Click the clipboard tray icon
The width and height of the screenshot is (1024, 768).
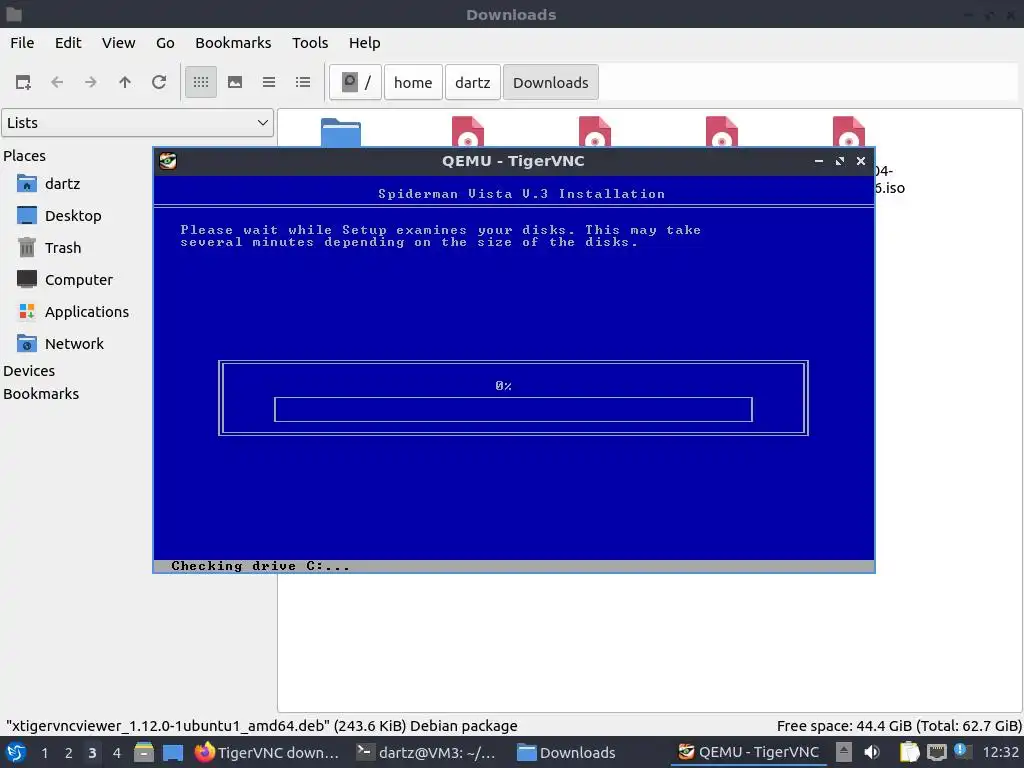pyautogui.click(x=910, y=752)
